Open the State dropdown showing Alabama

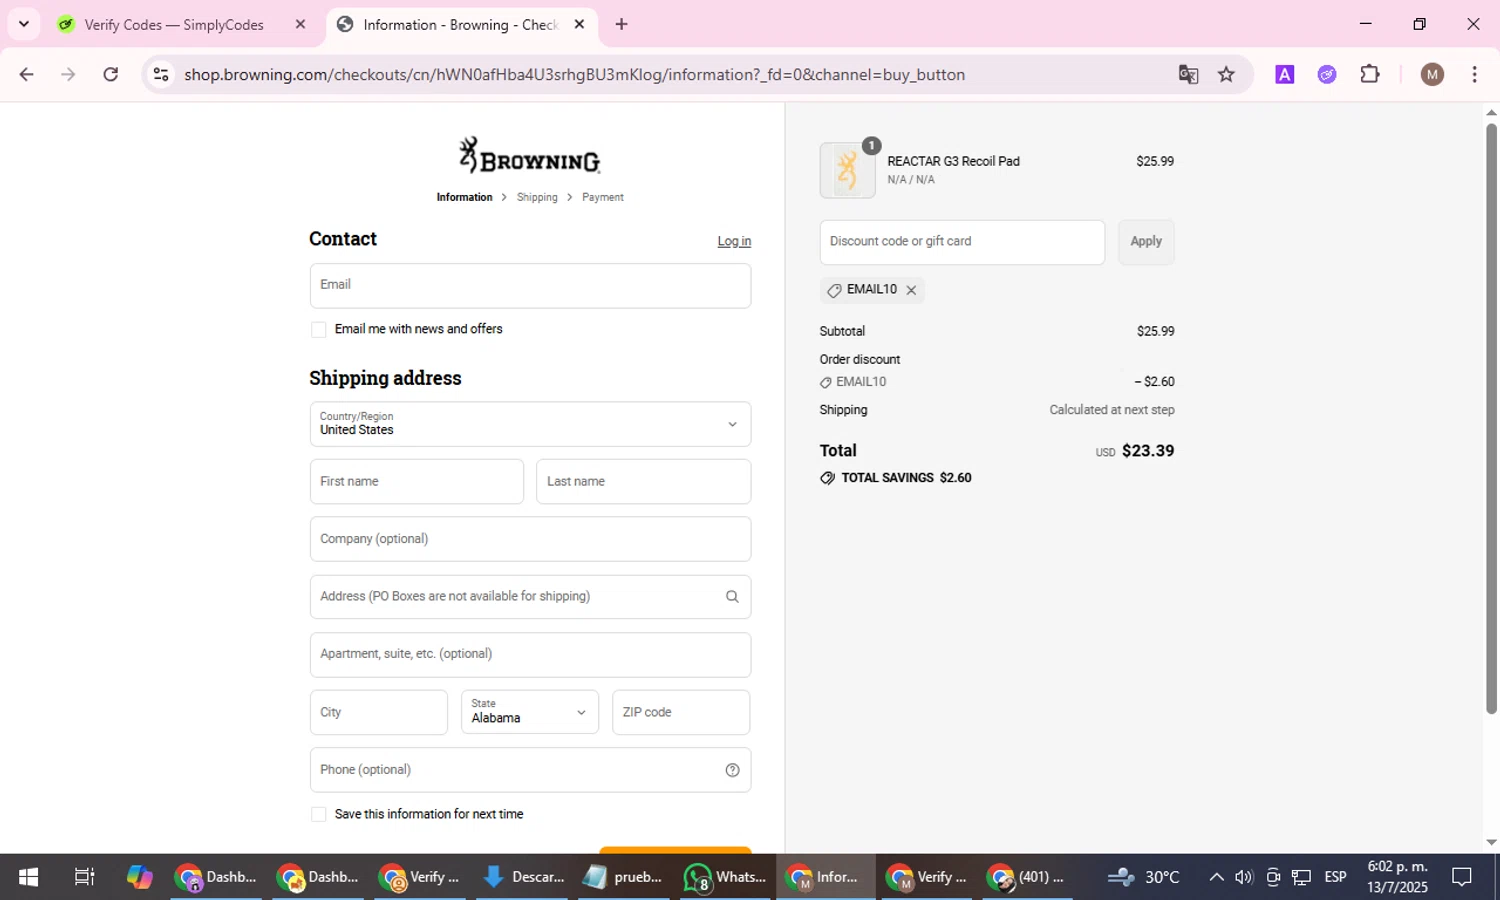pyautogui.click(x=530, y=712)
